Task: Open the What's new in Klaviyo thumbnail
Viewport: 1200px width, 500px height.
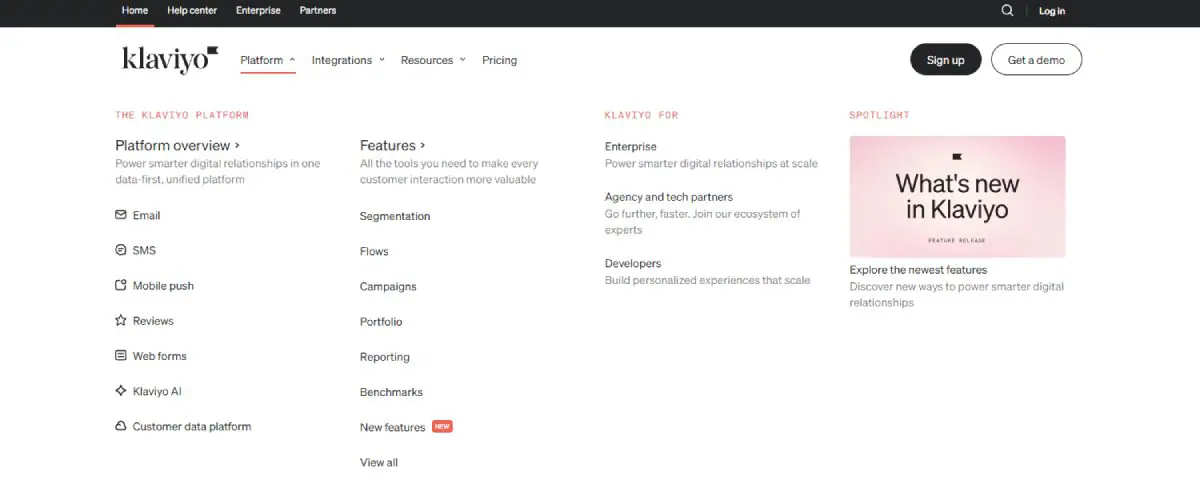Action: click(x=957, y=197)
